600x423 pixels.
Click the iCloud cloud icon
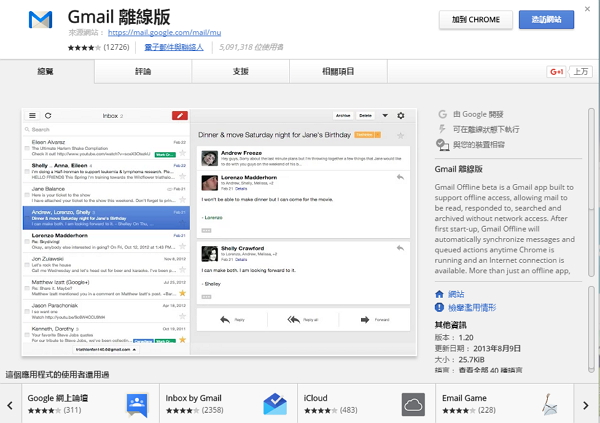(413, 404)
